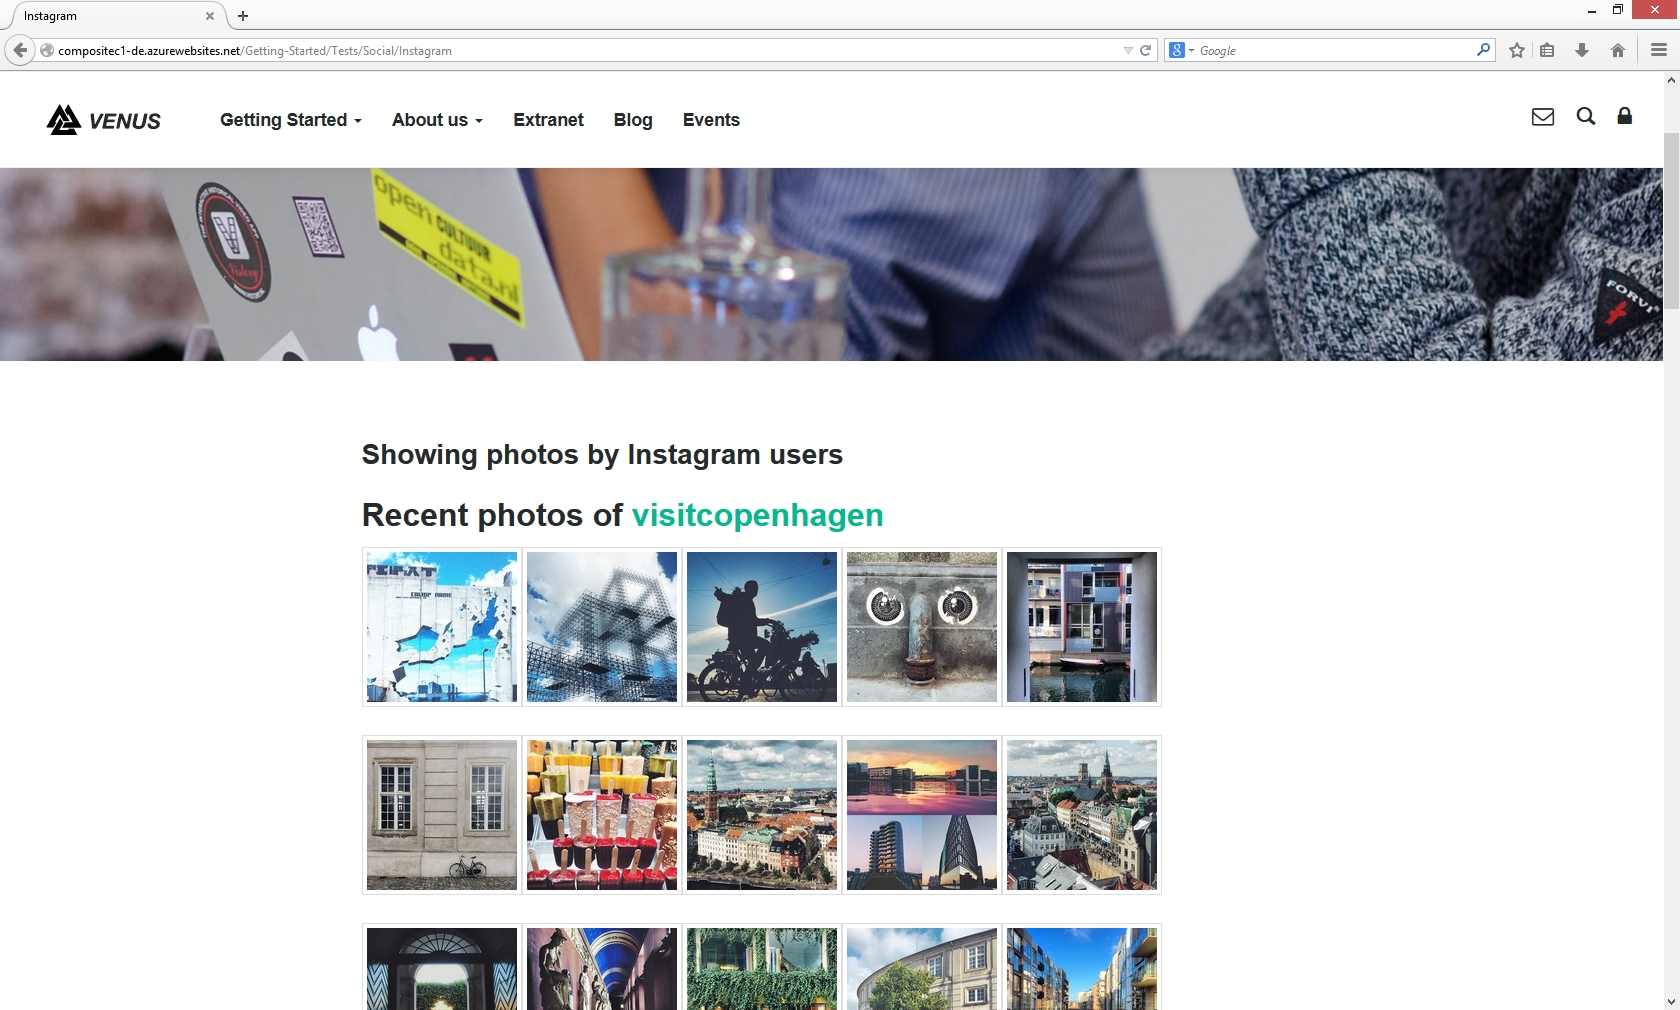
Task: Click the Venus logo
Action: [104, 120]
